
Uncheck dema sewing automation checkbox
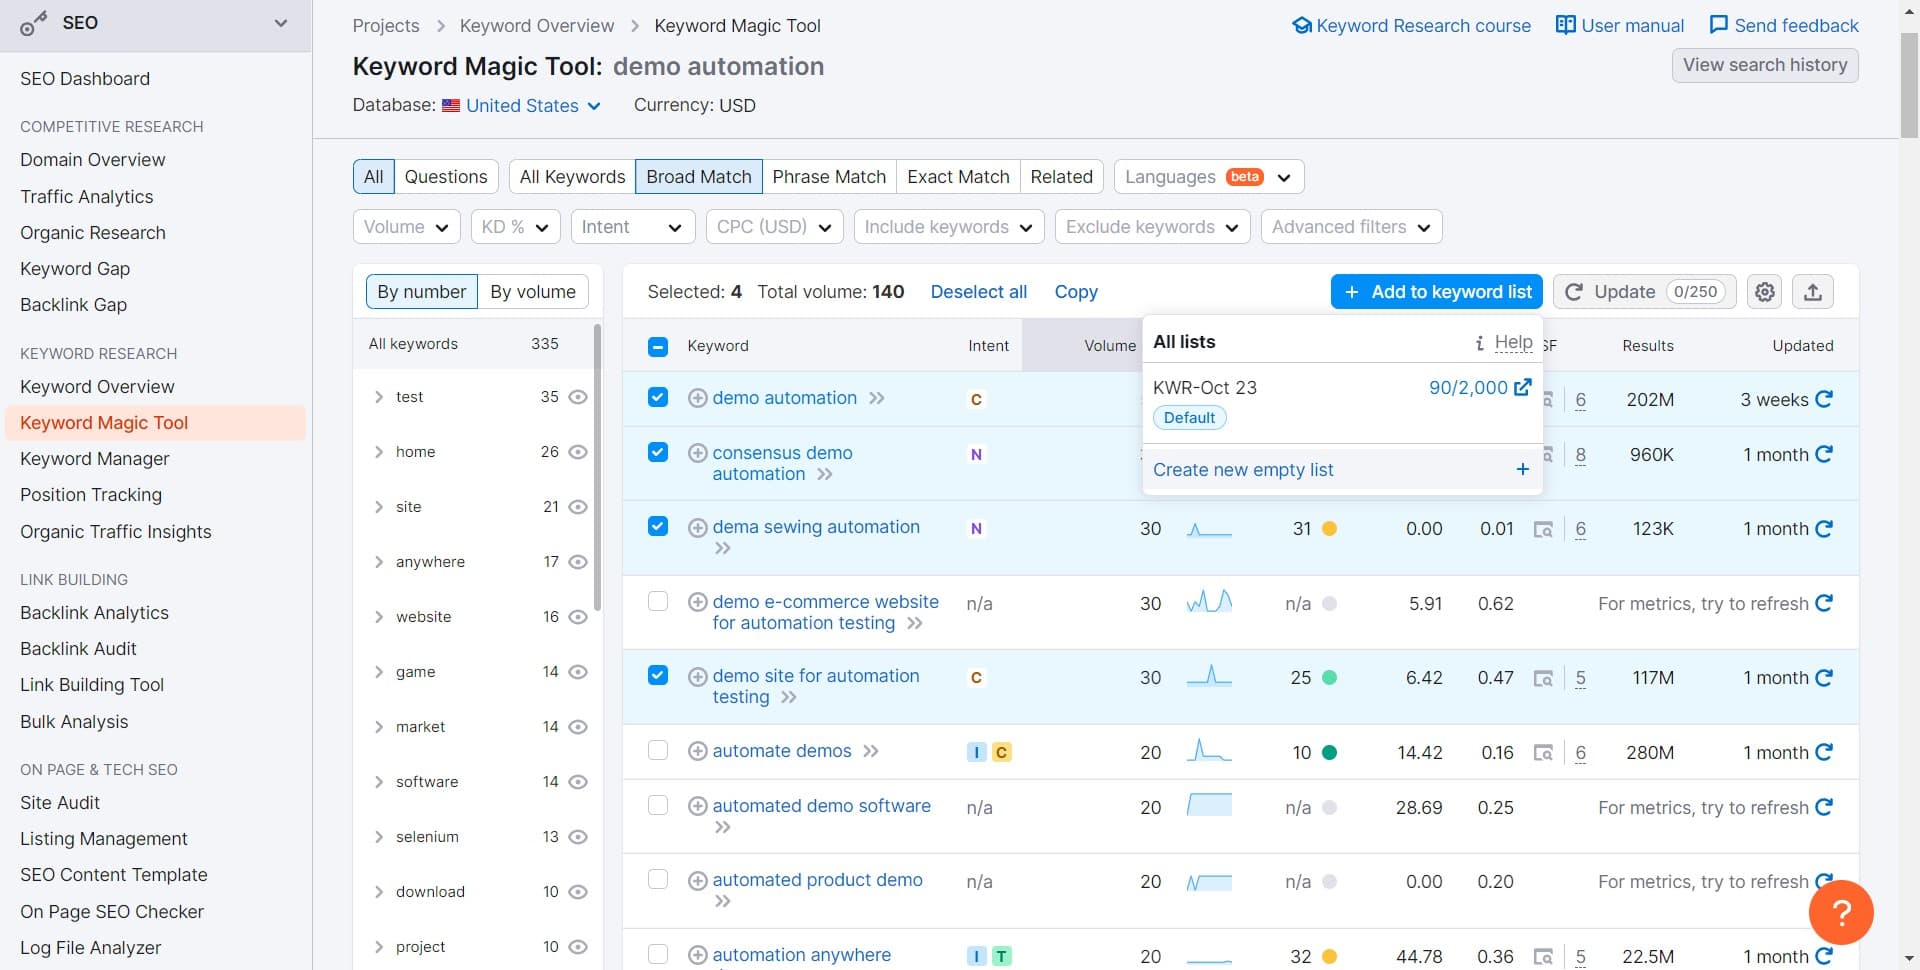tap(657, 526)
